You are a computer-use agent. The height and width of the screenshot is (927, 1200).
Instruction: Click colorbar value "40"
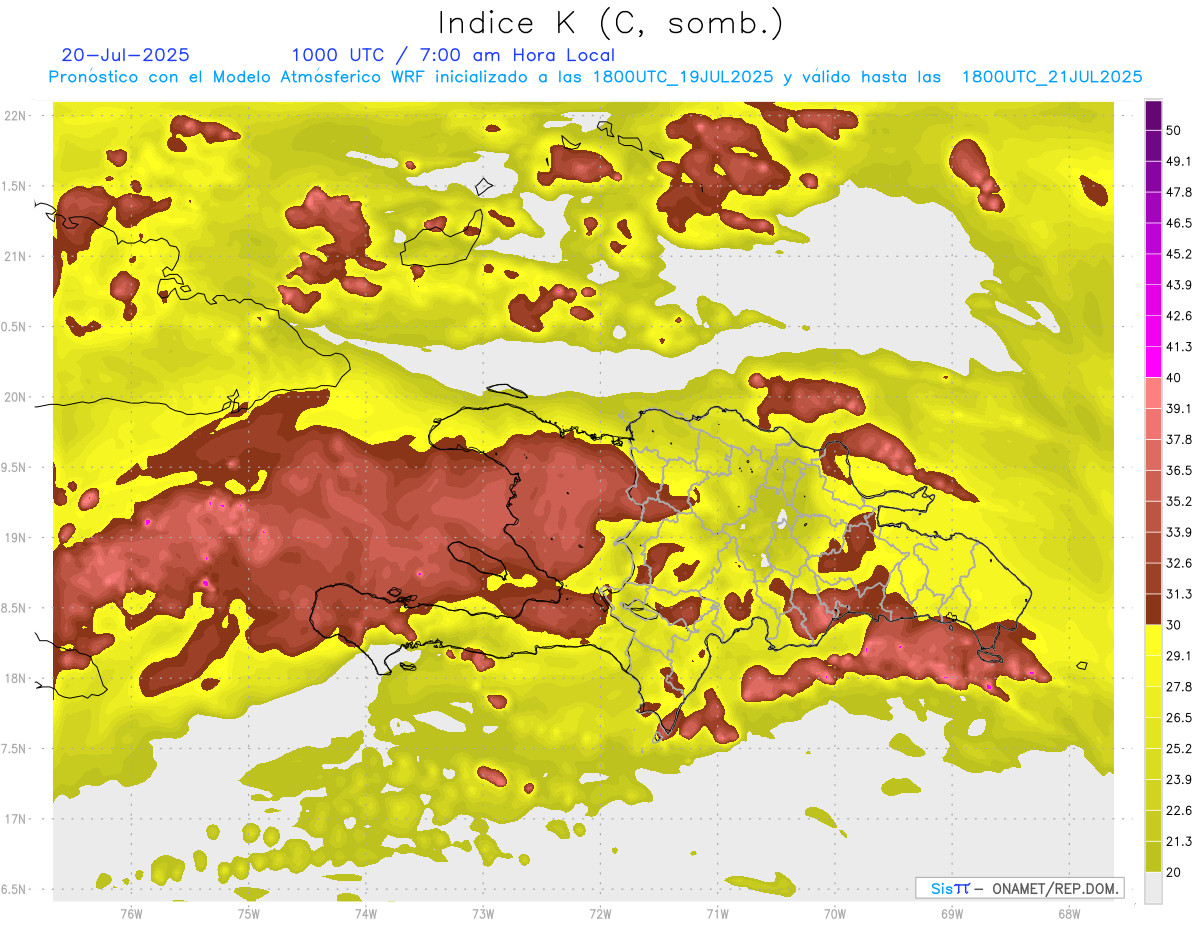click(1175, 377)
